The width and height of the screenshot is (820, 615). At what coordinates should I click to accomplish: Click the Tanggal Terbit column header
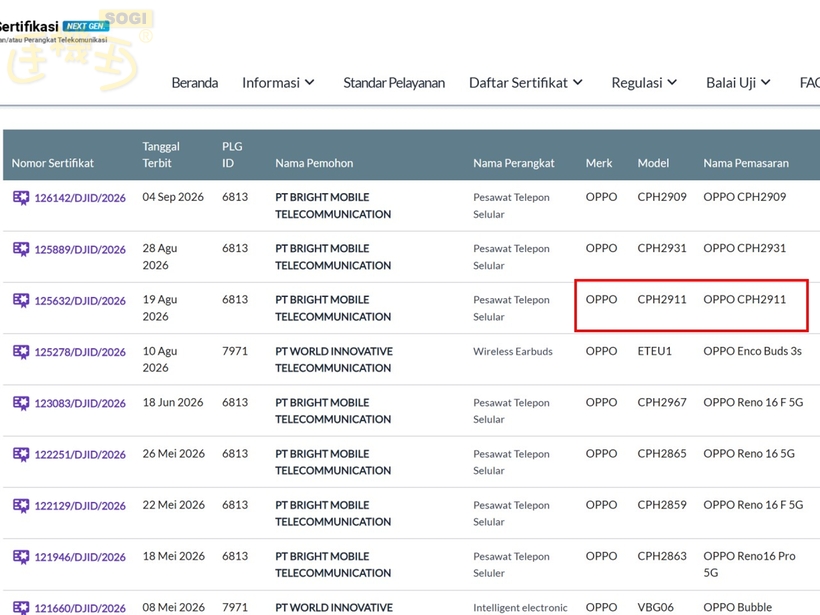(161, 155)
